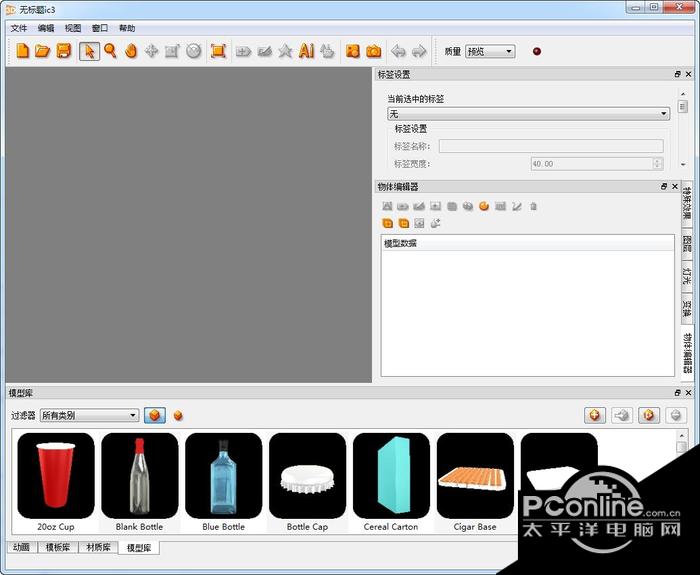Switch to the 动画 tab

click(x=21, y=547)
